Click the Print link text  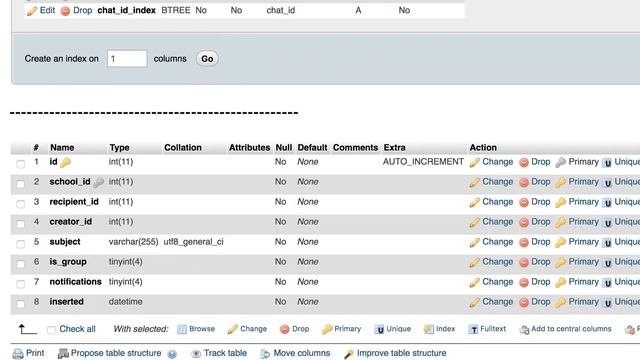click(x=35, y=353)
